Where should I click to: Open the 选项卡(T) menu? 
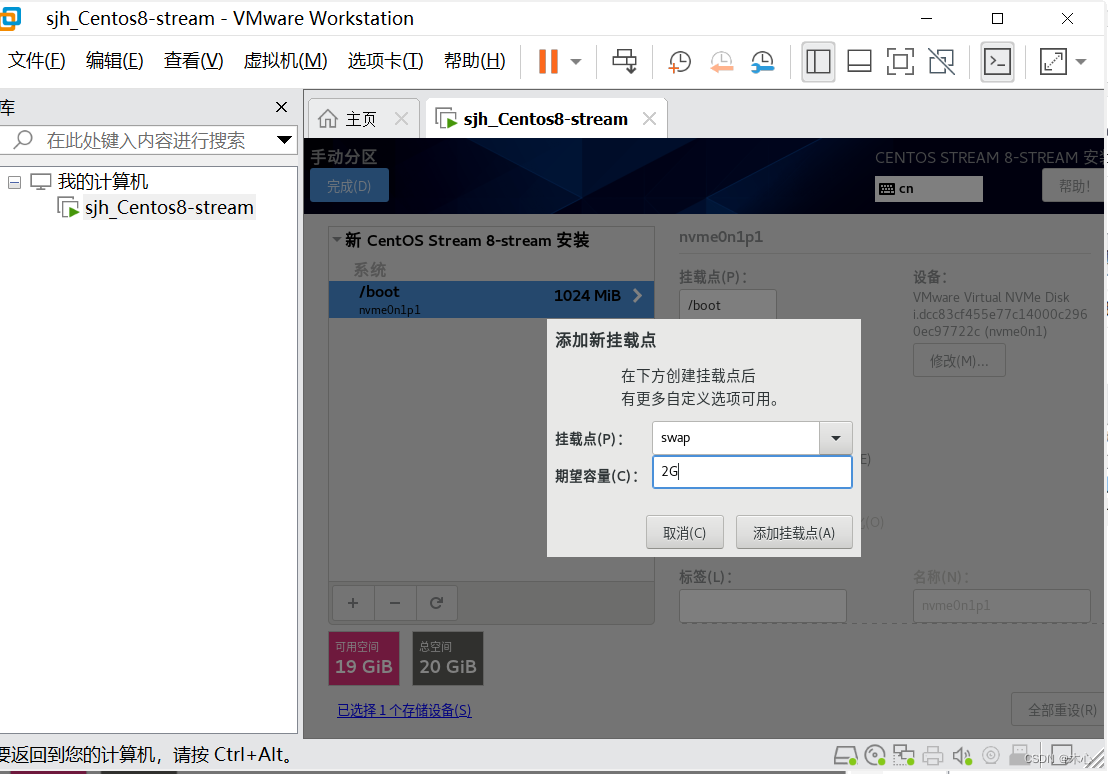click(385, 61)
